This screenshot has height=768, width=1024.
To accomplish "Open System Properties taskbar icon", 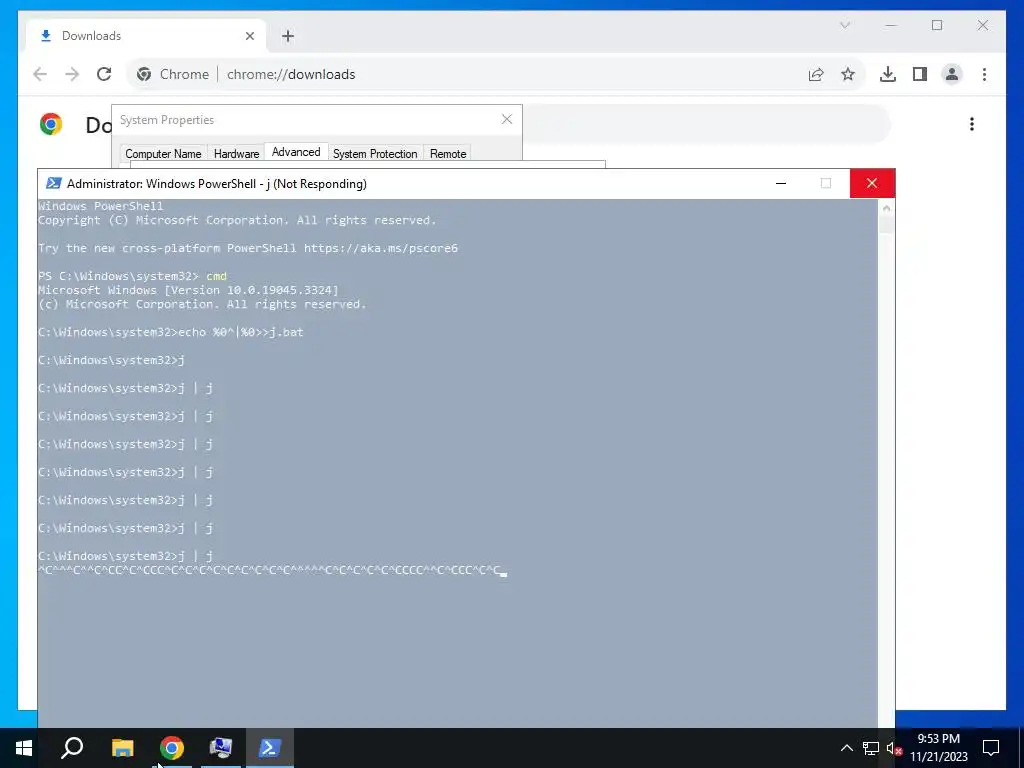I will click(x=221, y=748).
